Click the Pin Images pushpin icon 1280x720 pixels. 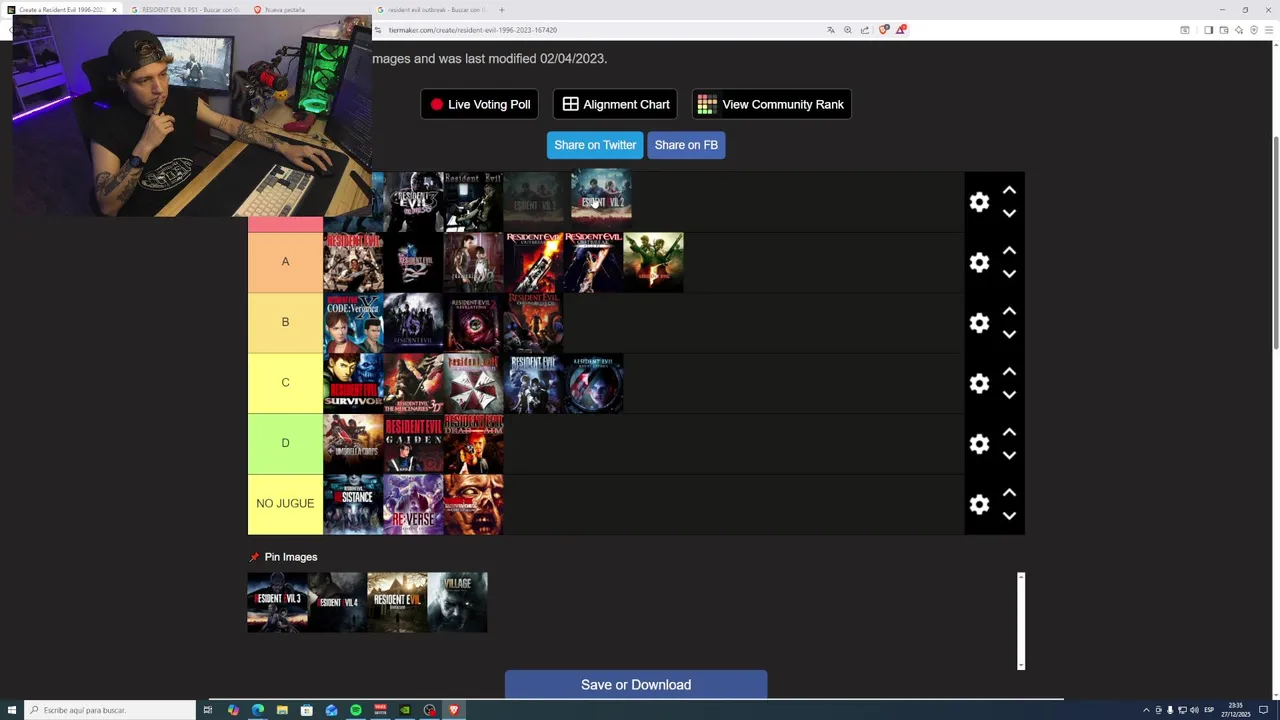254,557
